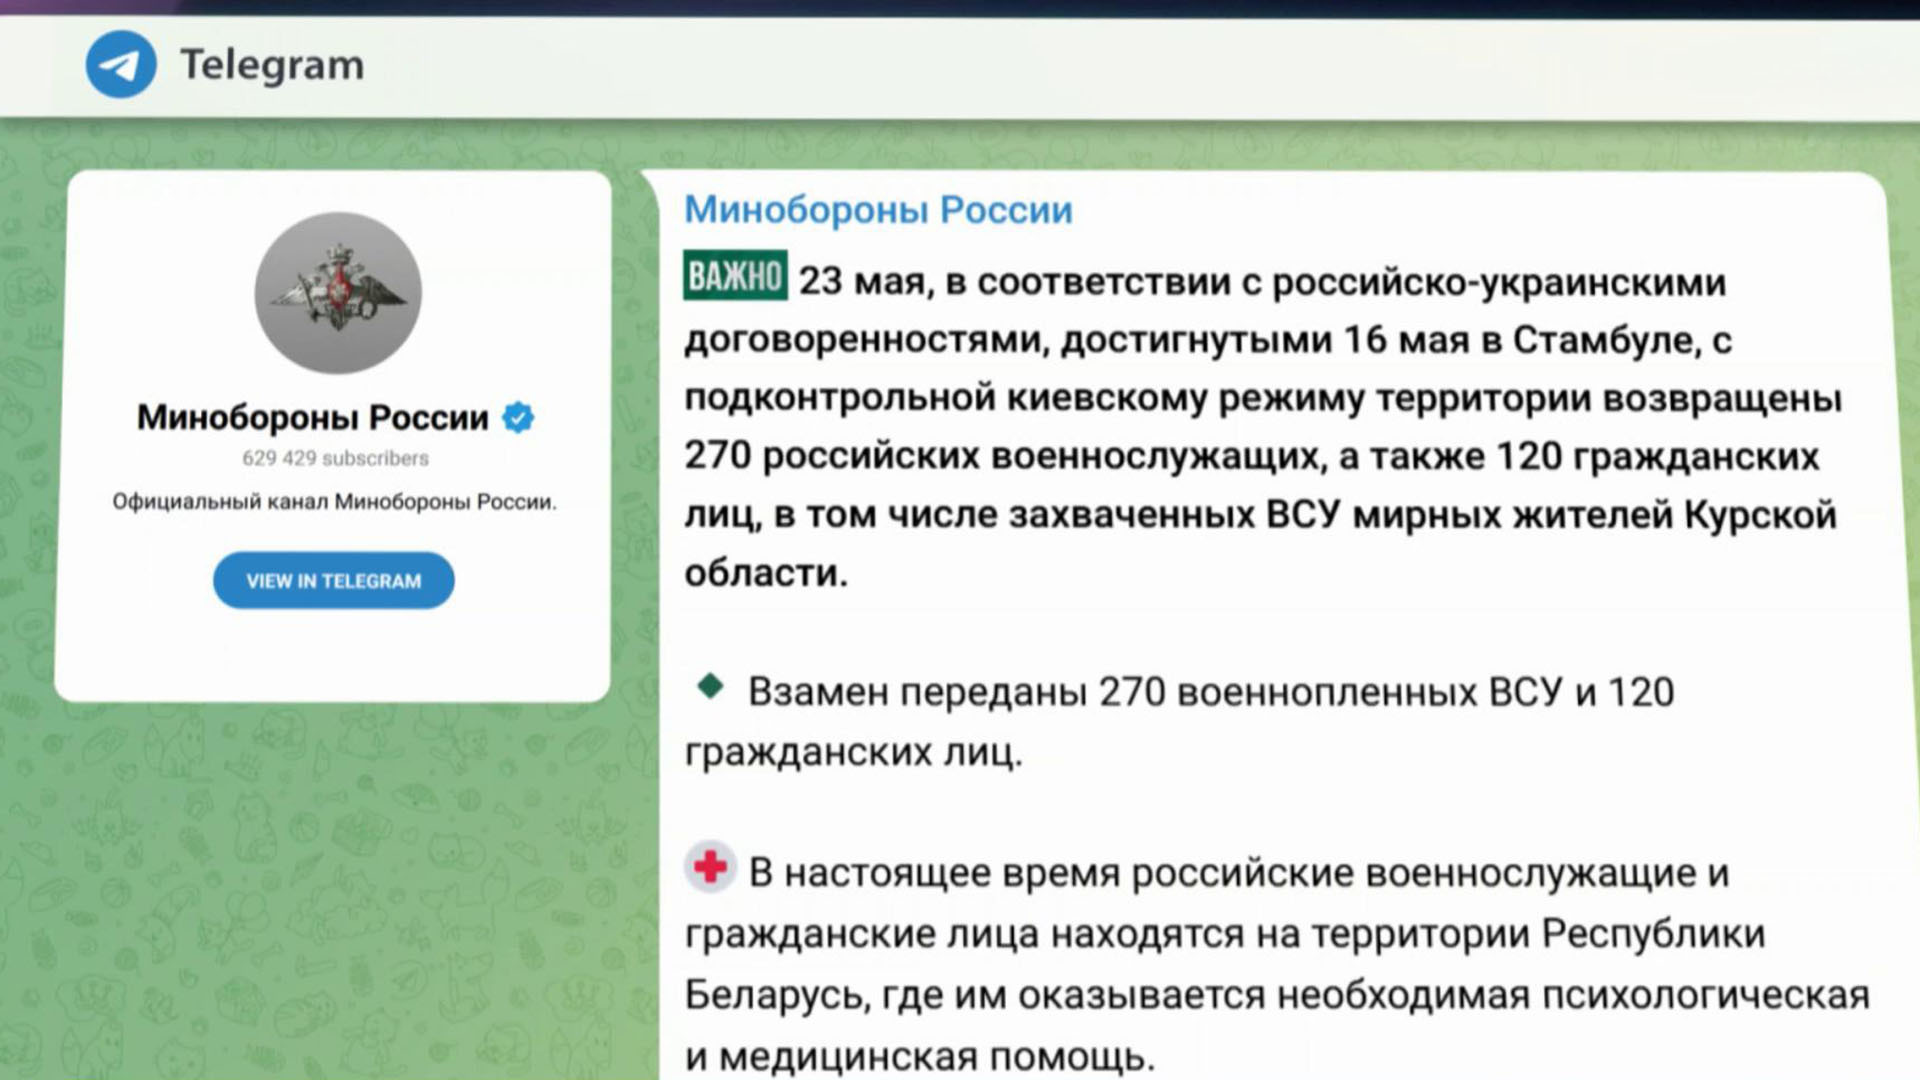Click the green ВАЖНО label icon
Image resolution: width=1920 pixels, height=1080 pixels.
(735, 276)
